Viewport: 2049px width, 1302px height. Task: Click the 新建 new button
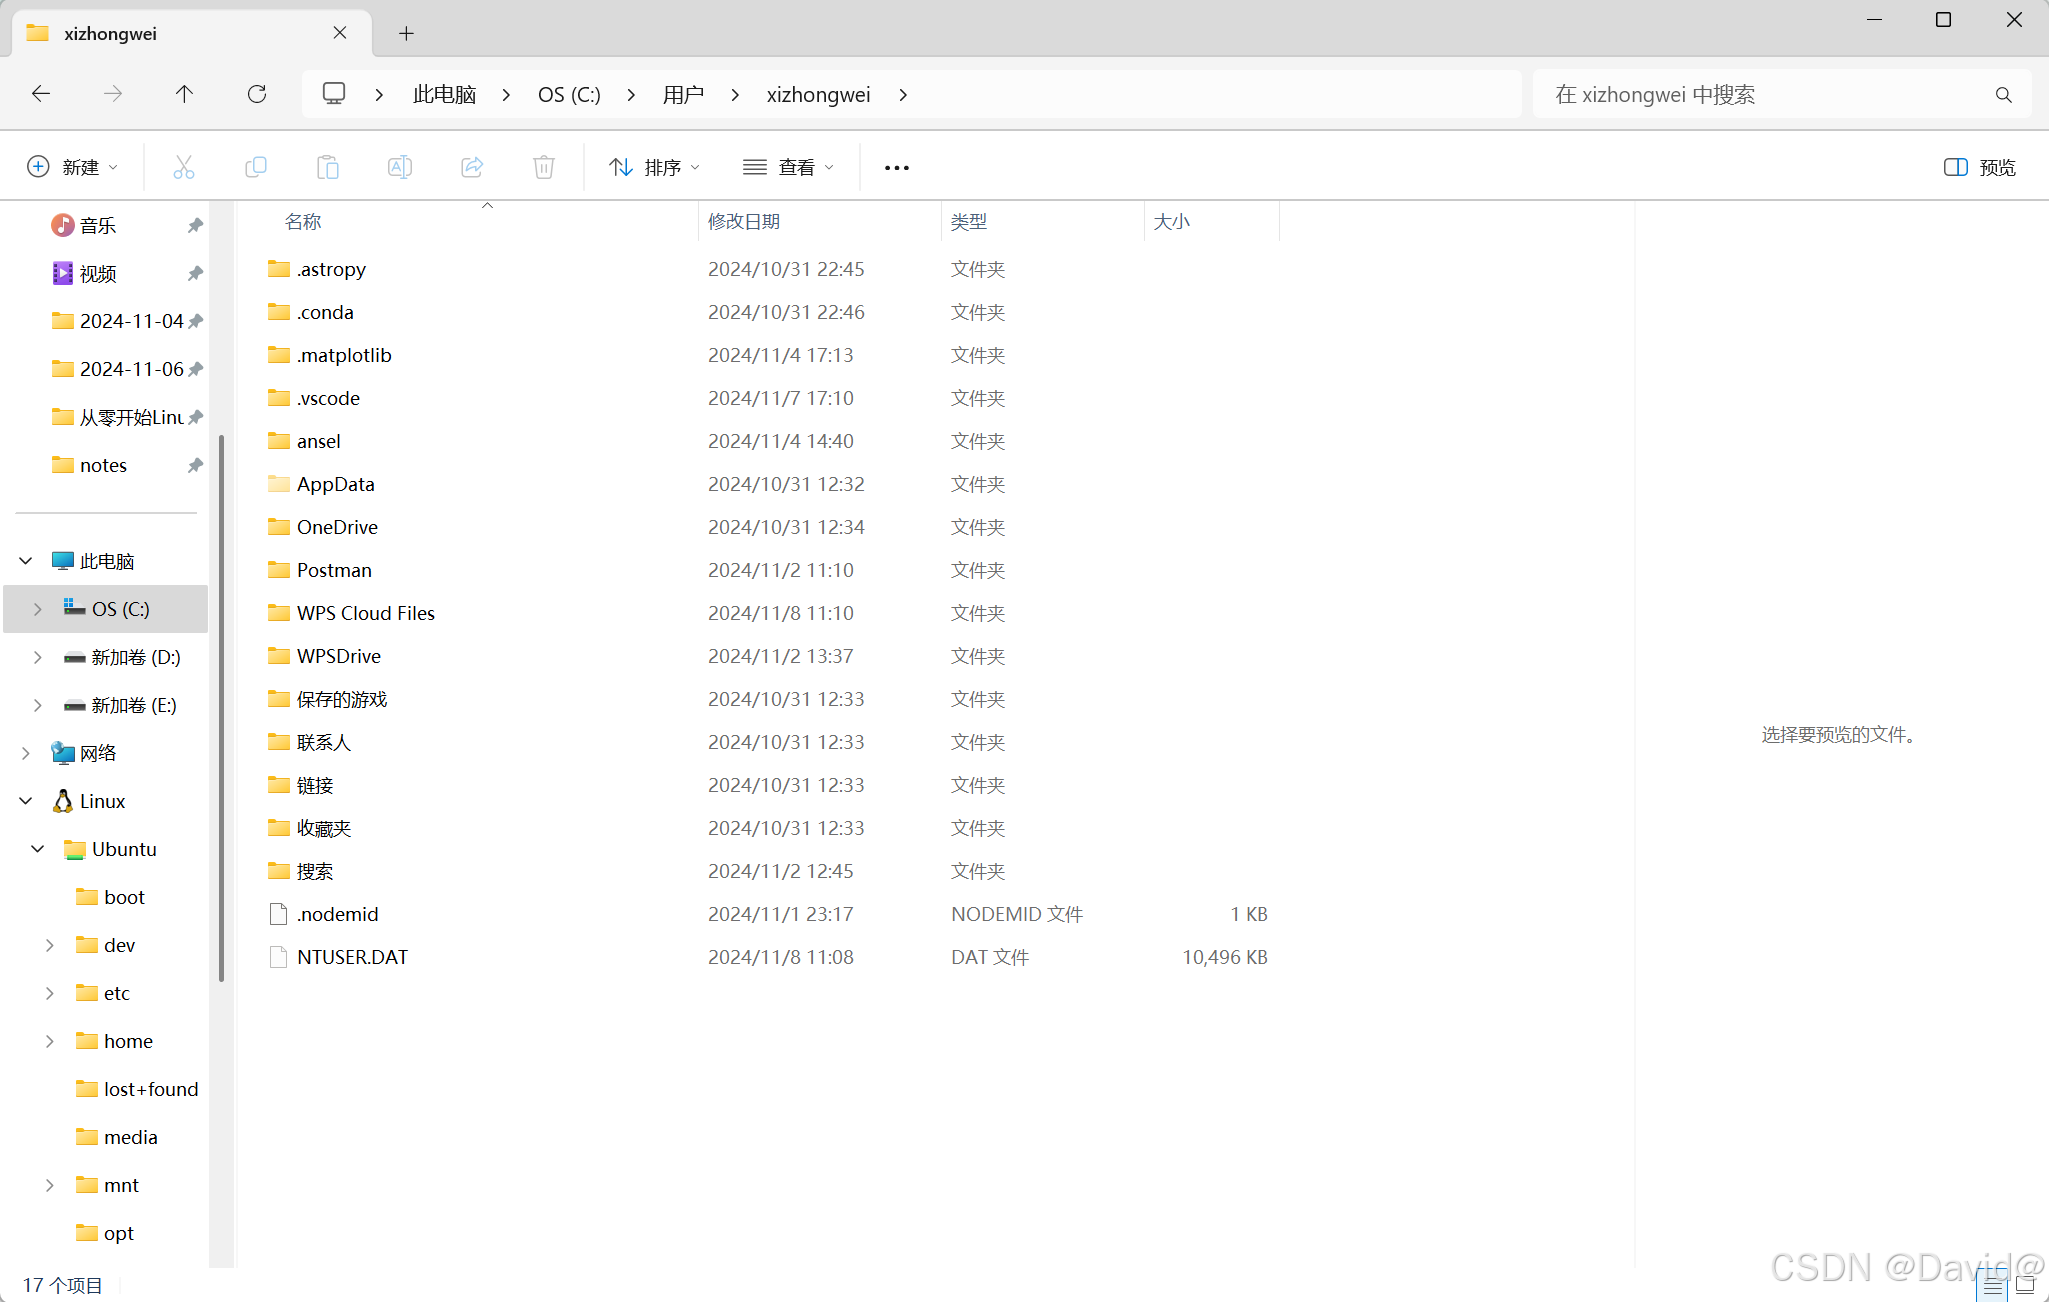click(72, 167)
